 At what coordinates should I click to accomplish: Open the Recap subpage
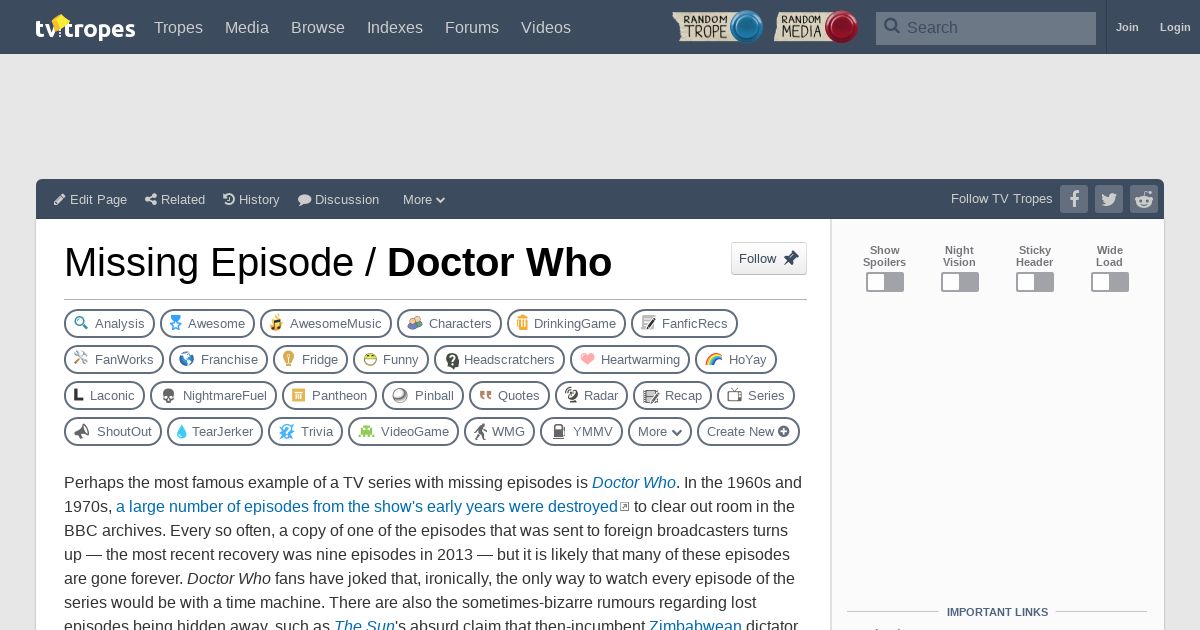(672, 396)
